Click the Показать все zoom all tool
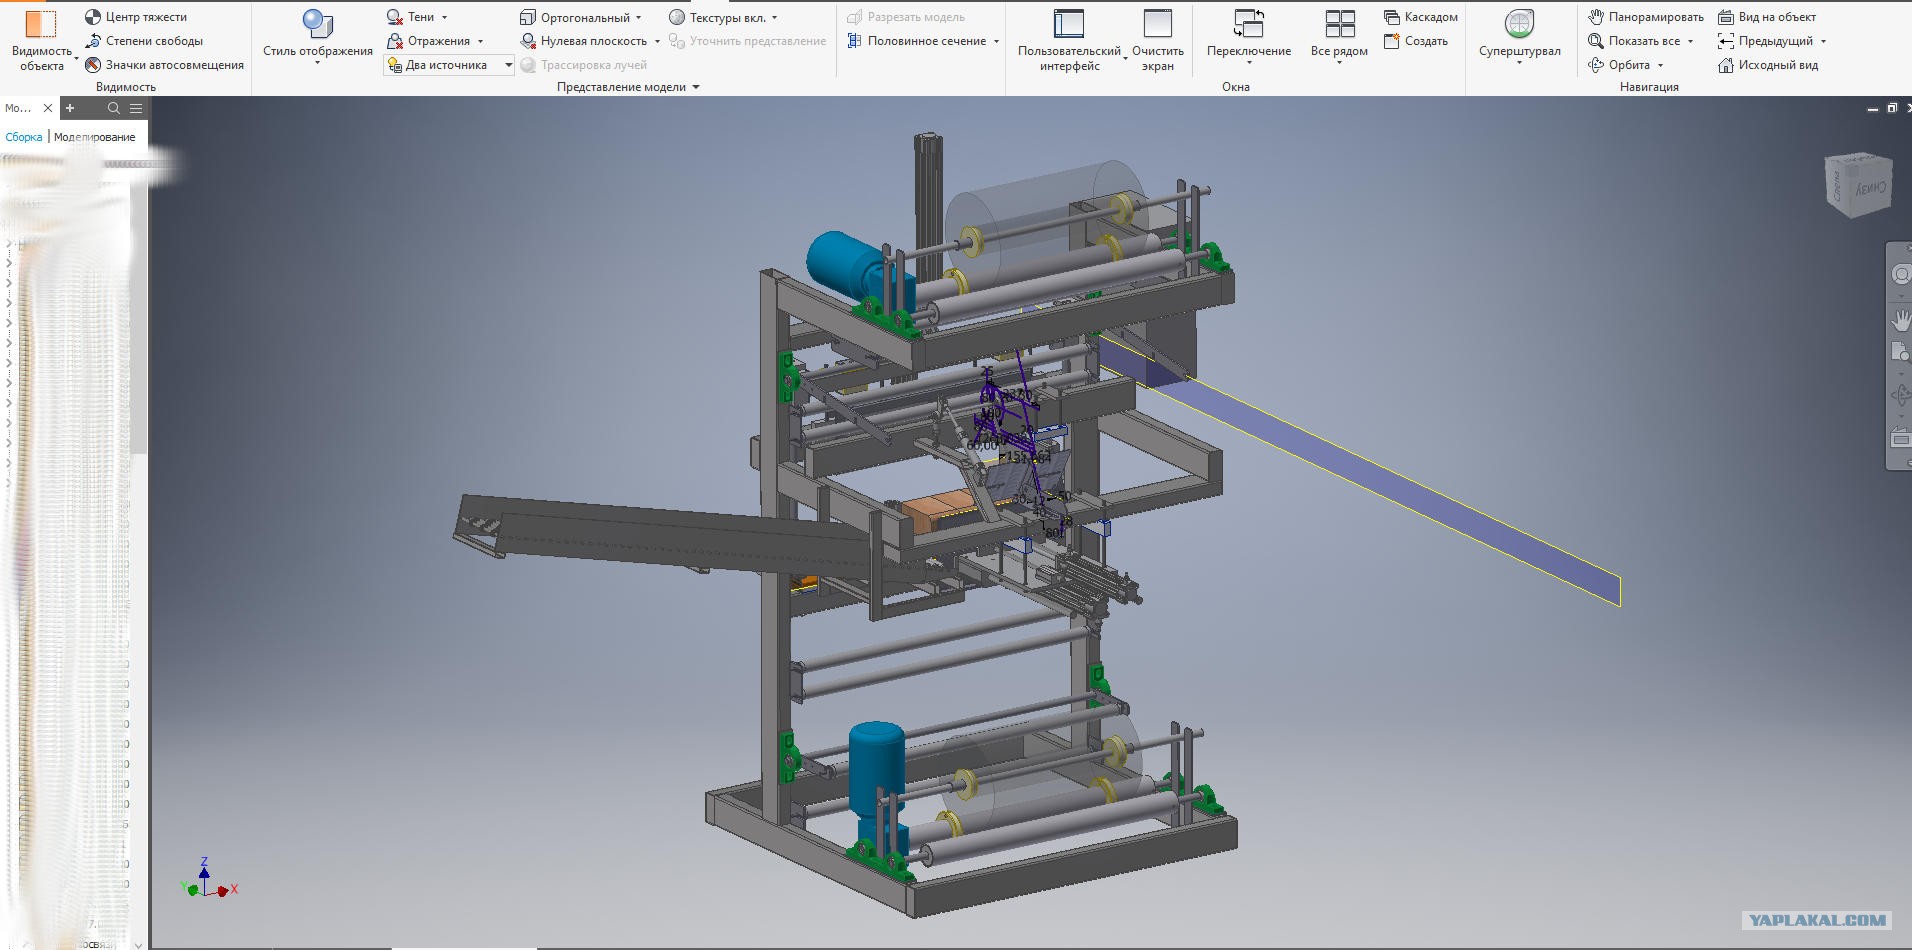This screenshot has height=950, width=1912. pos(1634,41)
